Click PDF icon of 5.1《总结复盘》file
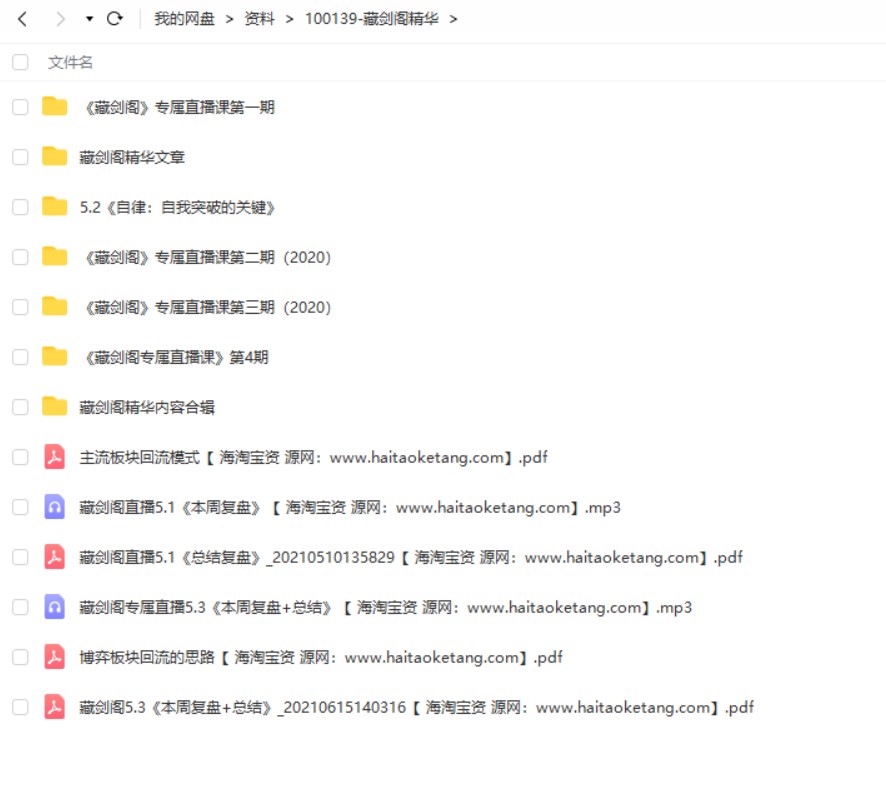 pos(55,557)
